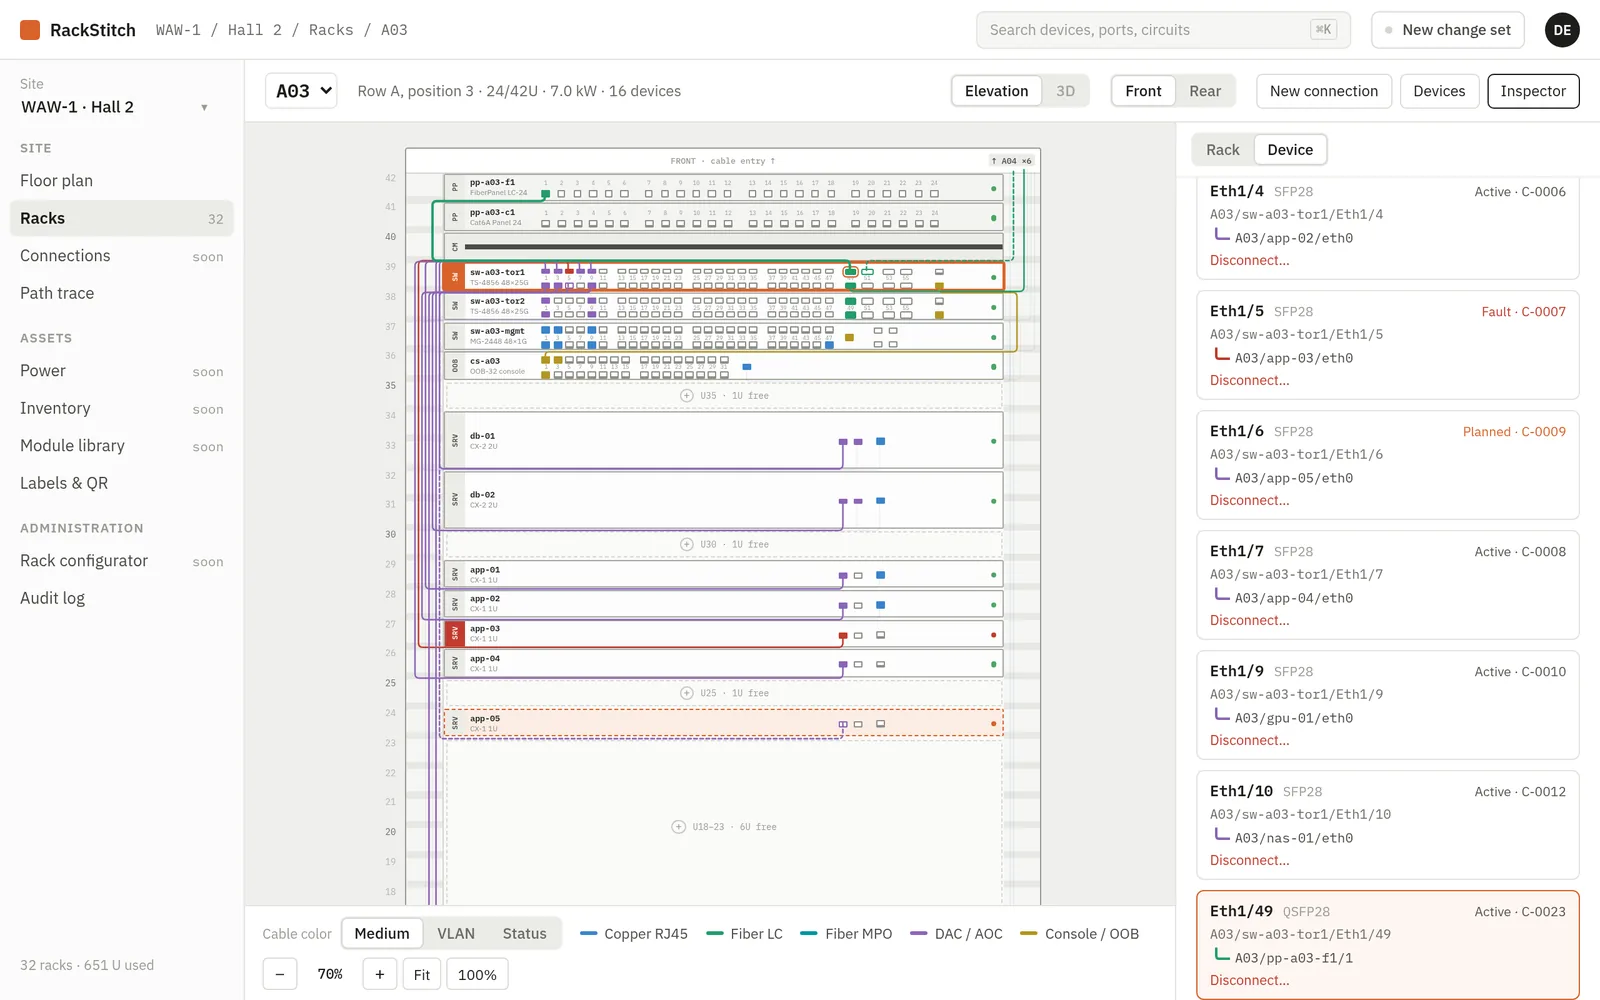Open the Devices panel button

click(x=1439, y=91)
